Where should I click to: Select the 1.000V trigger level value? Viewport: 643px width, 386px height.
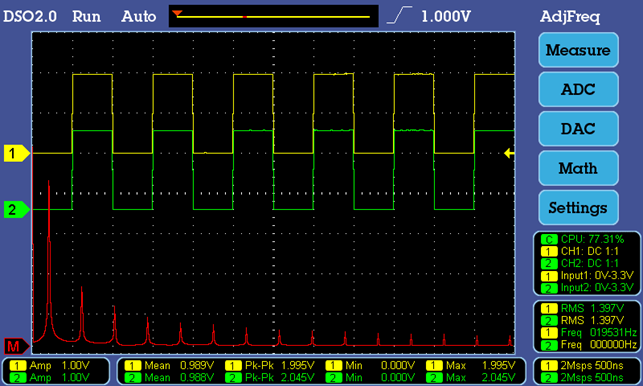[446, 16]
